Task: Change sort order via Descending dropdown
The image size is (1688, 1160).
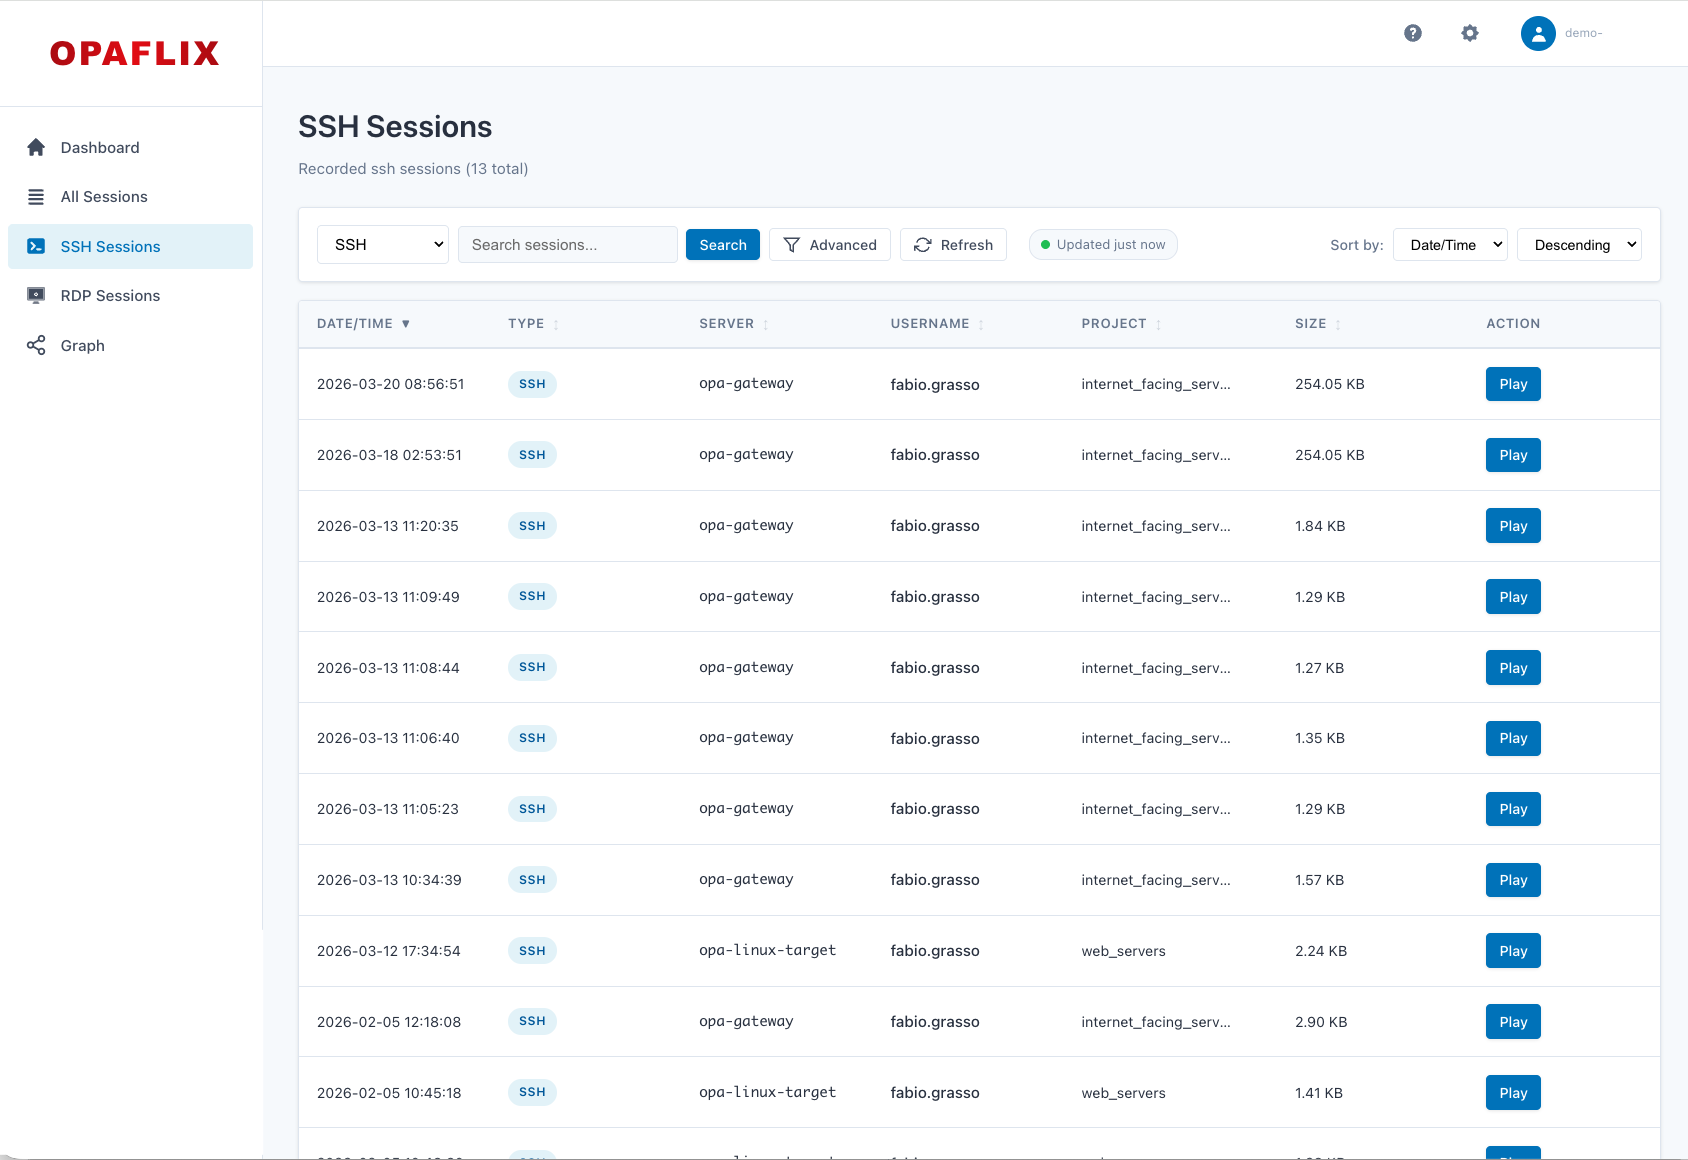Action: [1578, 244]
